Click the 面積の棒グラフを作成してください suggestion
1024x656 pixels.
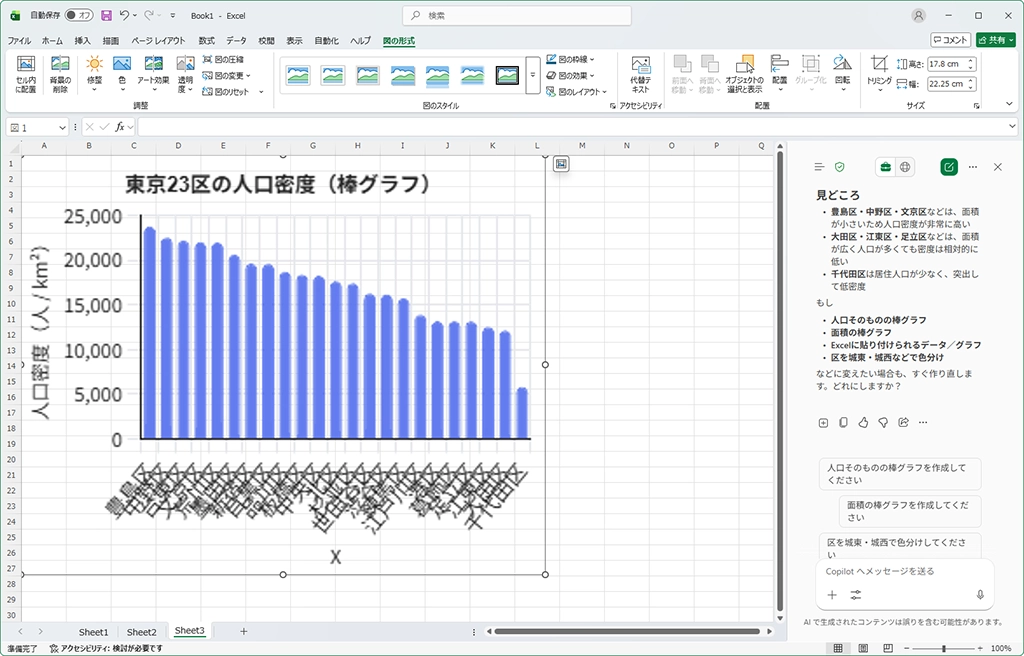click(909, 511)
